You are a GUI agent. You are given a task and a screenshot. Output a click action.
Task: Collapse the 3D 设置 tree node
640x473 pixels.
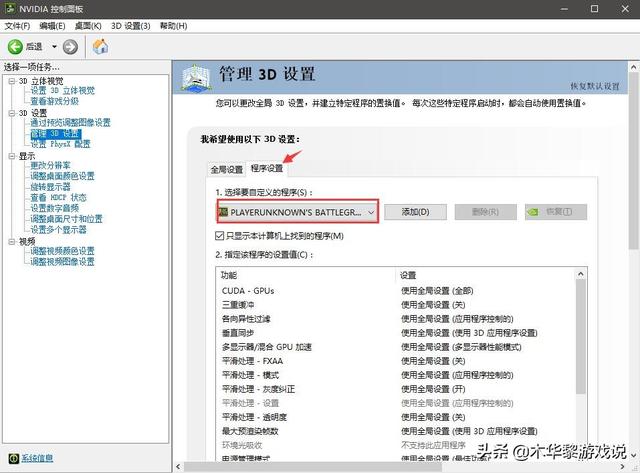tap(12, 113)
